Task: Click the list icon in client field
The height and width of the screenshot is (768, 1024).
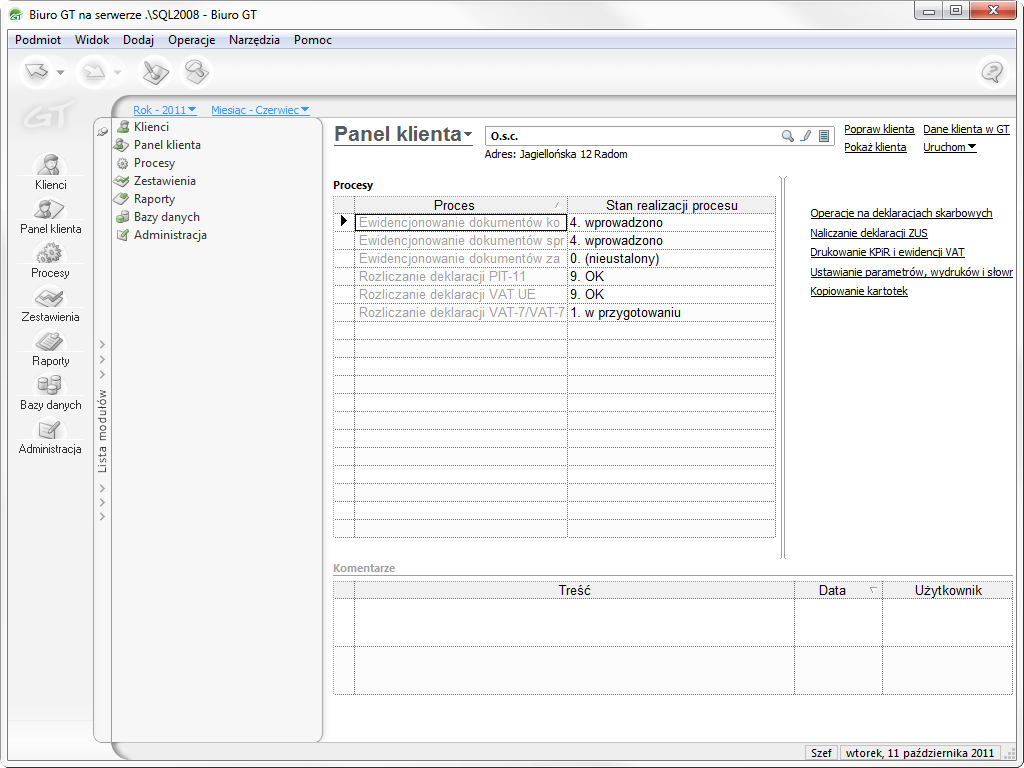Action: pos(824,136)
